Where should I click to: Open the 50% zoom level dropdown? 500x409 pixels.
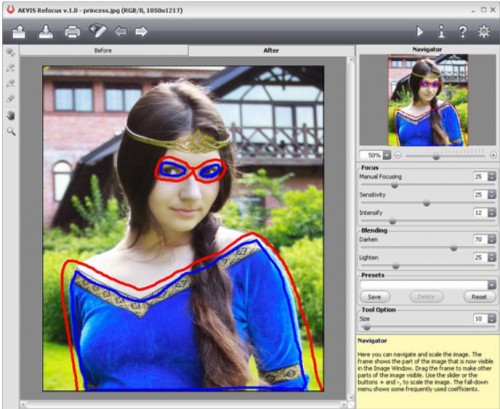(x=387, y=155)
